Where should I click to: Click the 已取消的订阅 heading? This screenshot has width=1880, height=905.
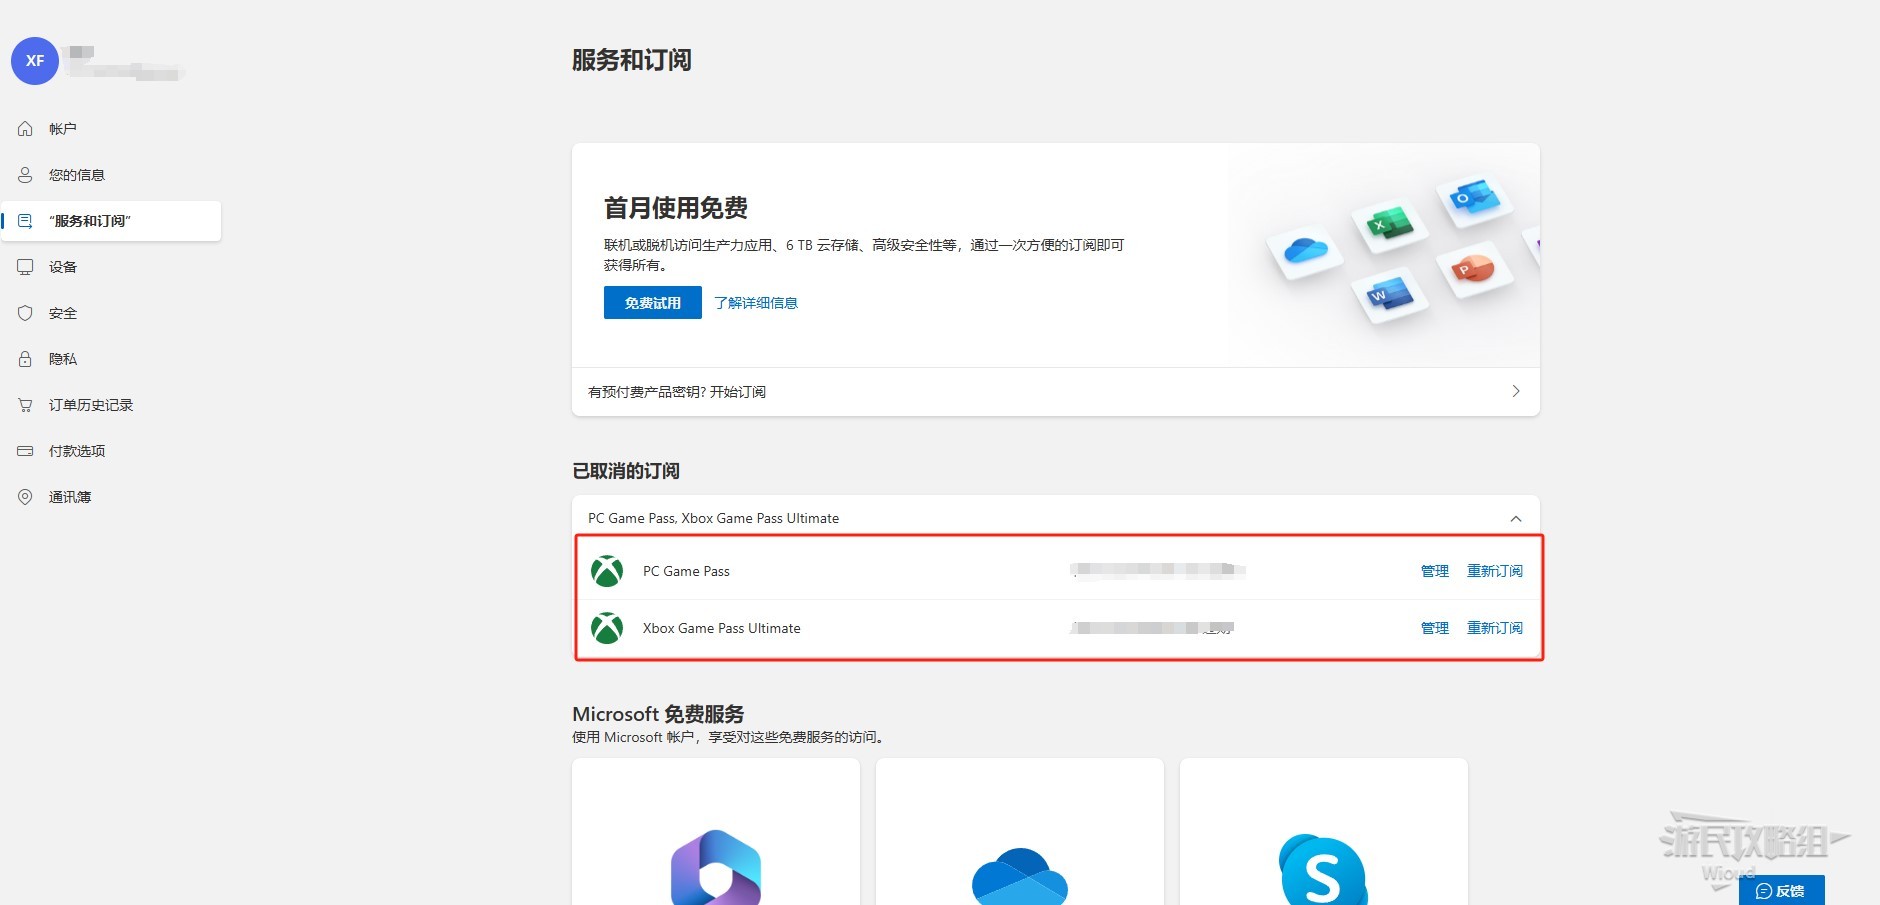click(626, 471)
